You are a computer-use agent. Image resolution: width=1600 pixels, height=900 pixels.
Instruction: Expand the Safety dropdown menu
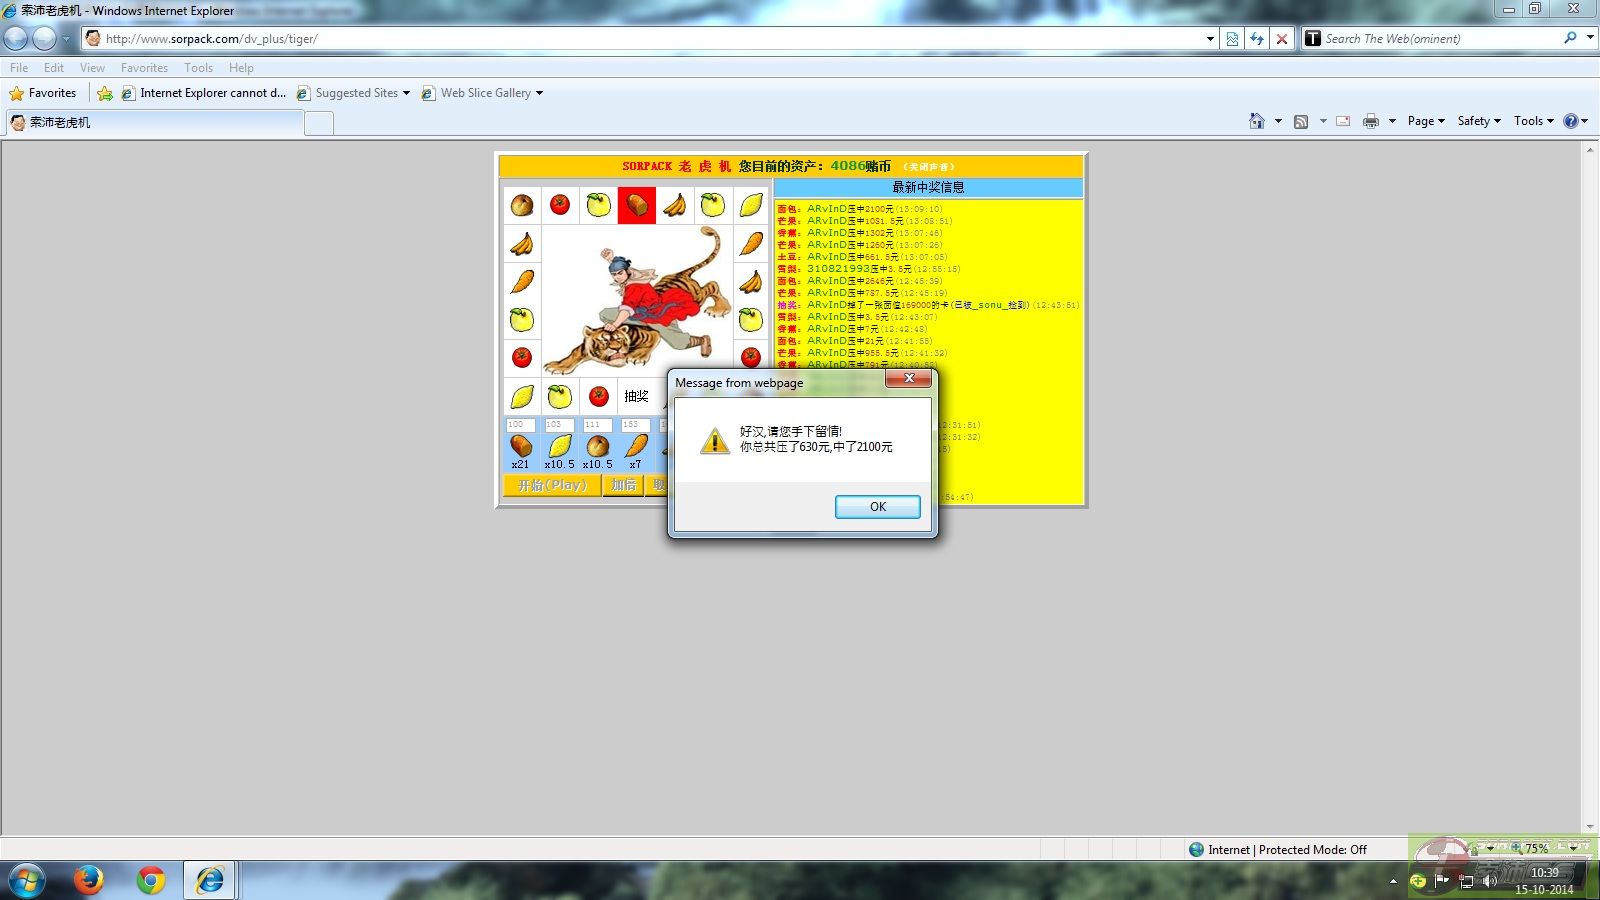coord(1478,121)
